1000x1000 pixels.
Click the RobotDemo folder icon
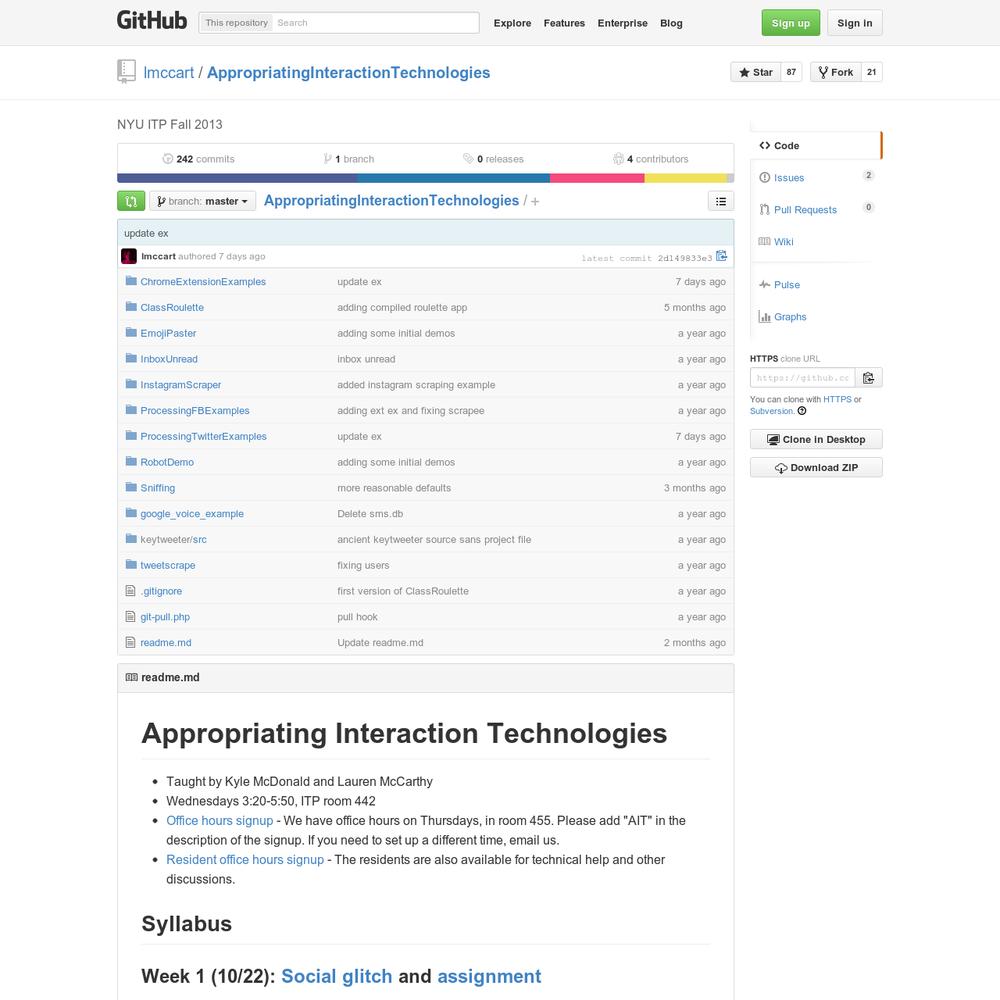click(x=131, y=462)
